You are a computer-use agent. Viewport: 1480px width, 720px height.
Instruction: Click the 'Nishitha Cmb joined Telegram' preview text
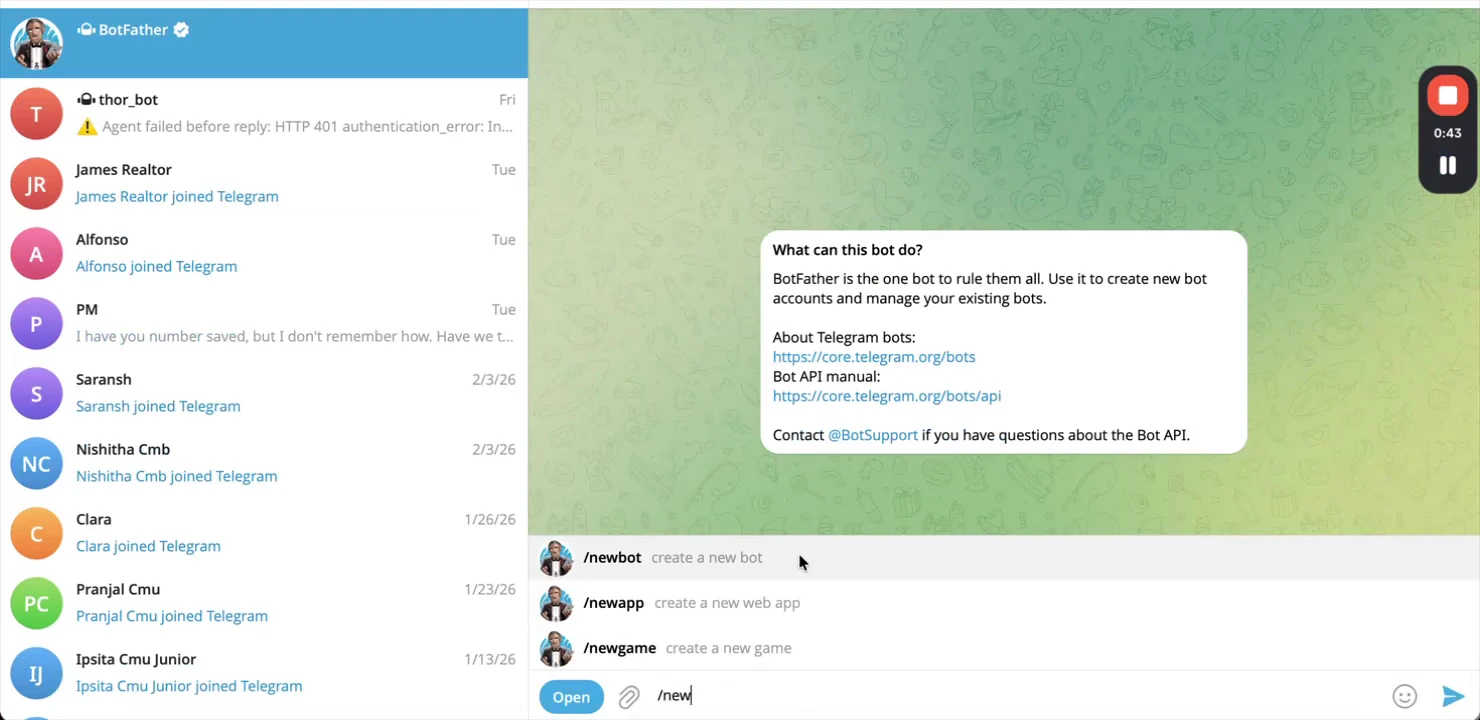click(x=177, y=477)
